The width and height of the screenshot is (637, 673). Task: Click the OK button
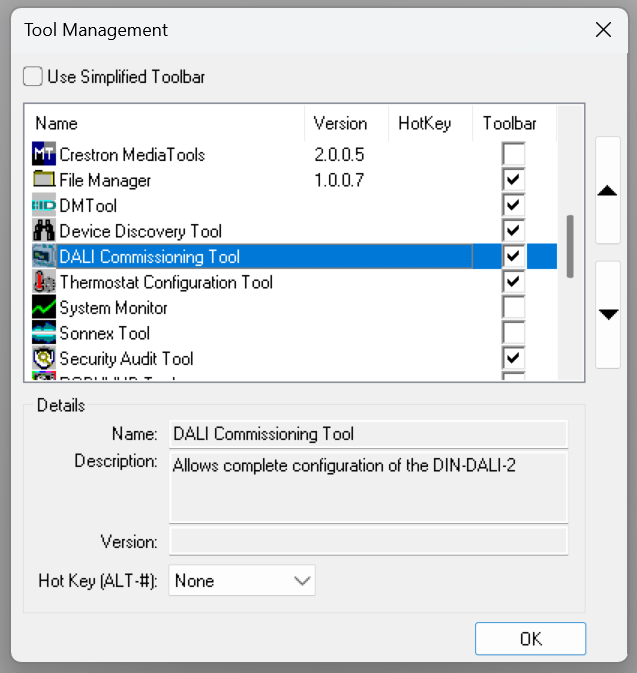pyautogui.click(x=530, y=639)
